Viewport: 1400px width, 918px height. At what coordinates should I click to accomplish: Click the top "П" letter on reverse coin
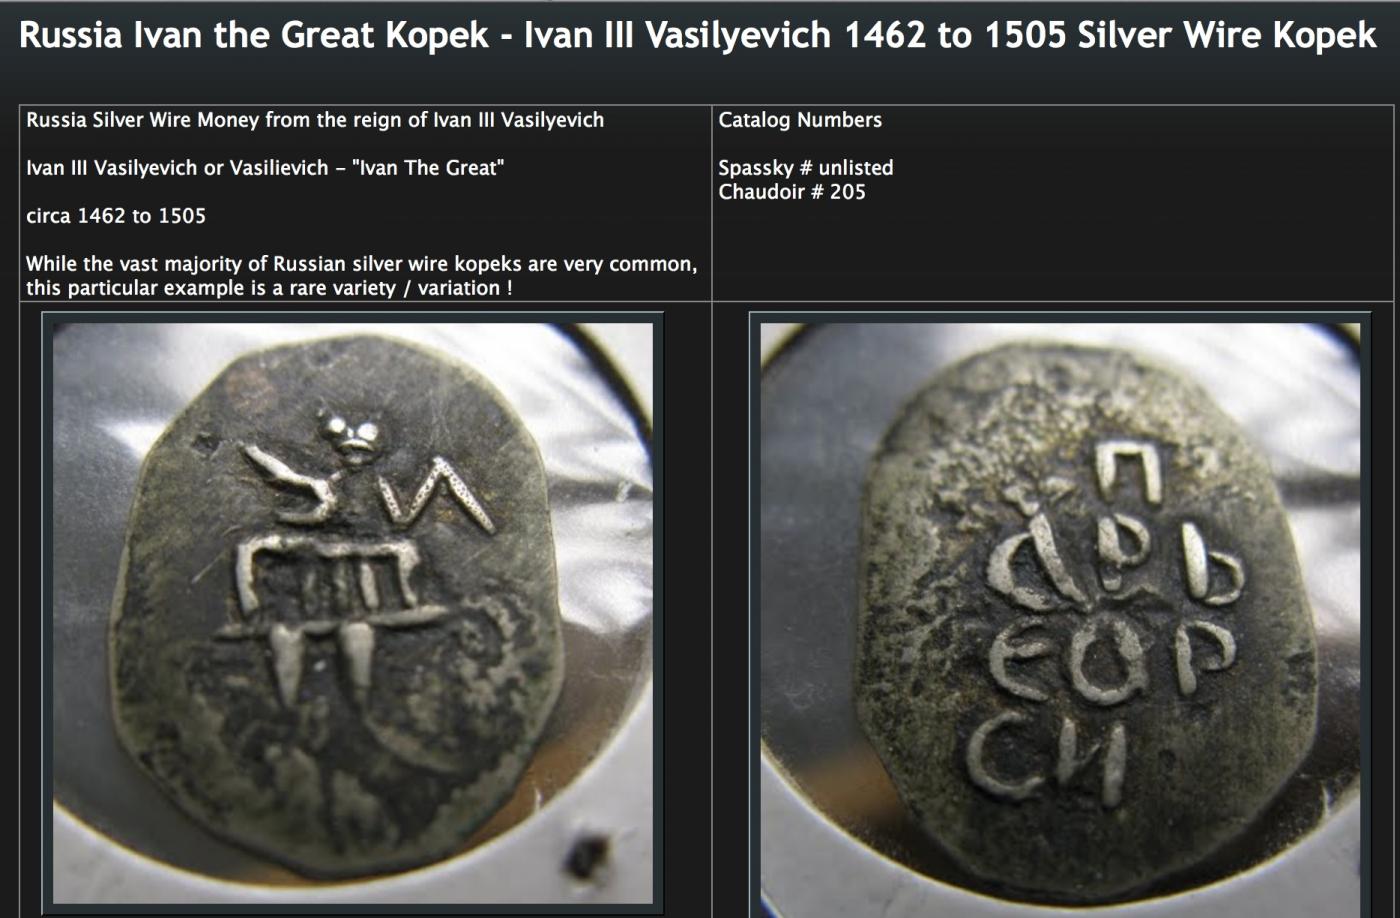1129,473
